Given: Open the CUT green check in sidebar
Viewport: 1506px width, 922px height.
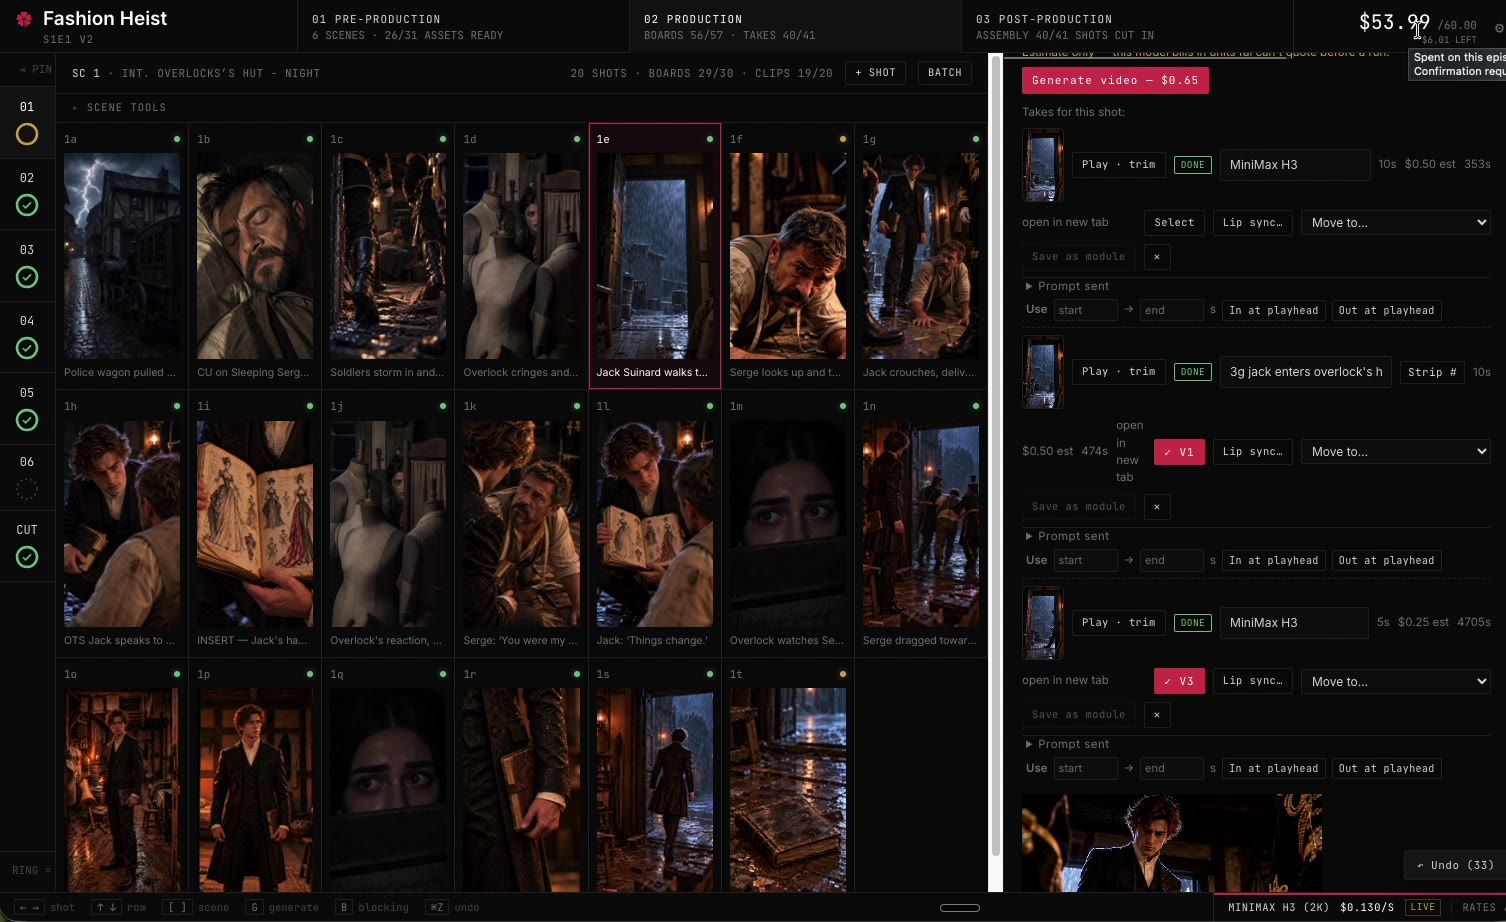Looking at the screenshot, I should (27, 557).
